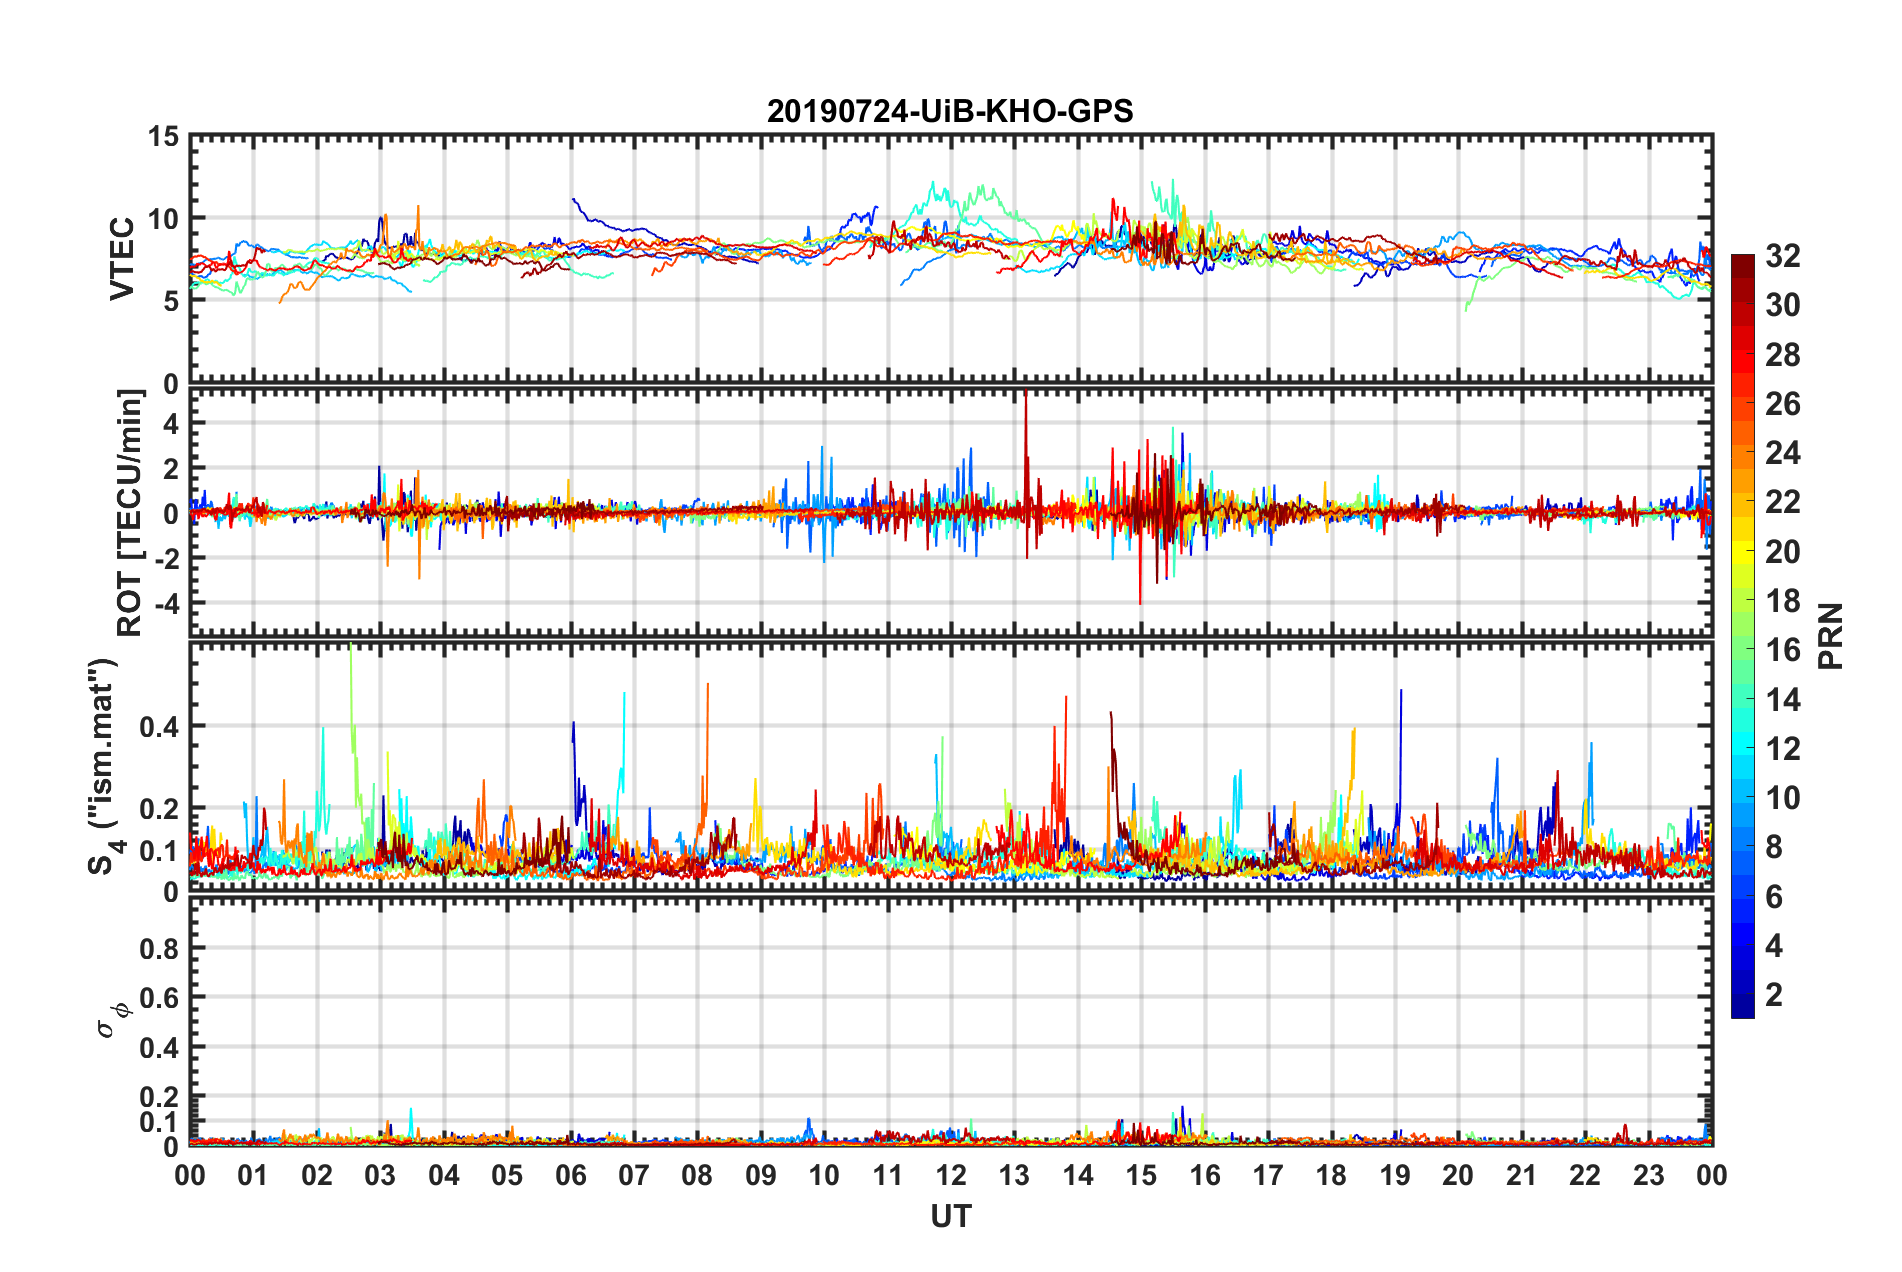Click the sigma phi axis label
1902x1272 pixels.
(112, 1020)
